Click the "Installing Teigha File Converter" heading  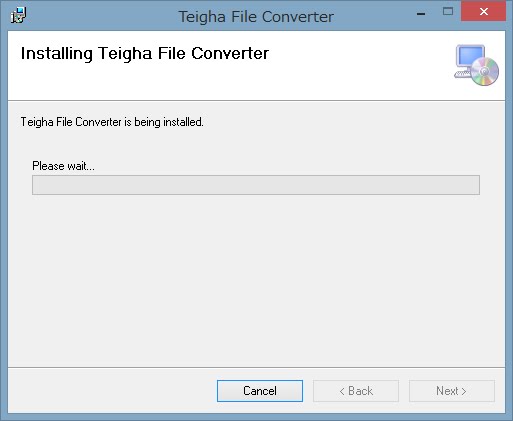coord(145,53)
